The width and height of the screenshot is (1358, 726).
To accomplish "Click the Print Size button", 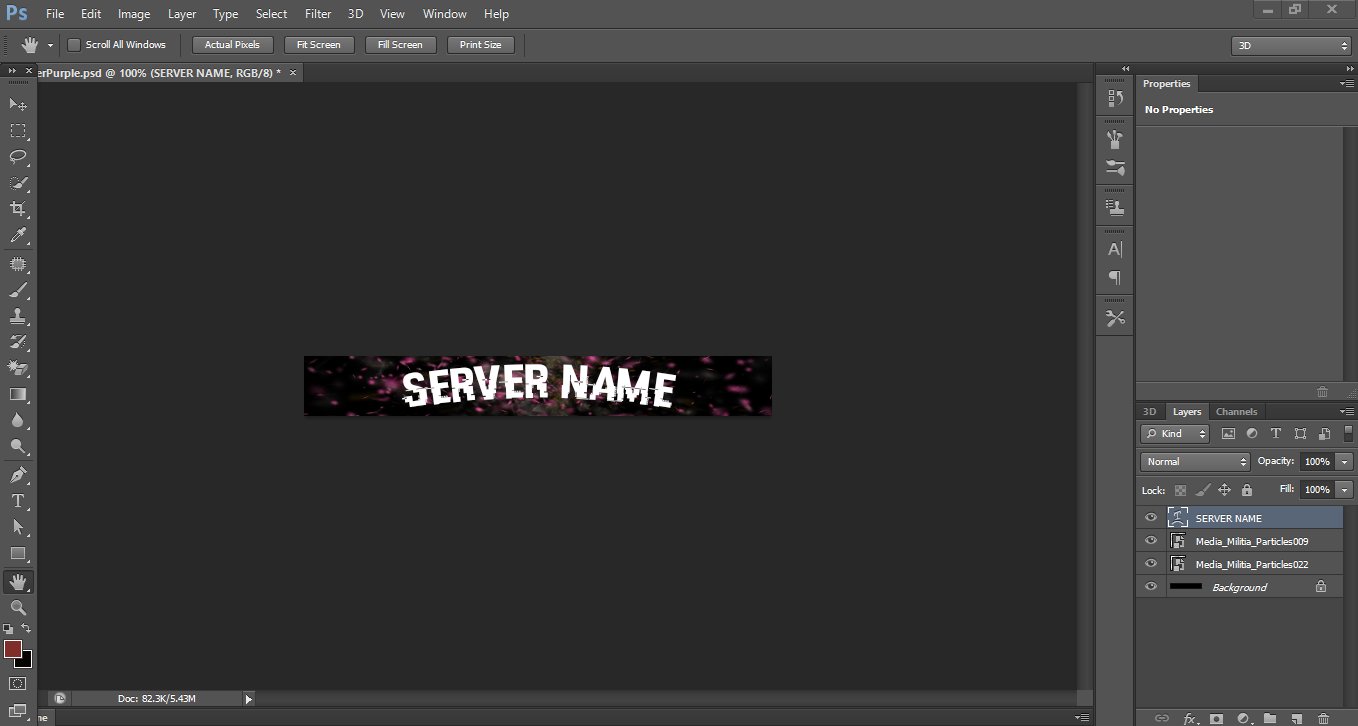I will click(x=481, y=45).
